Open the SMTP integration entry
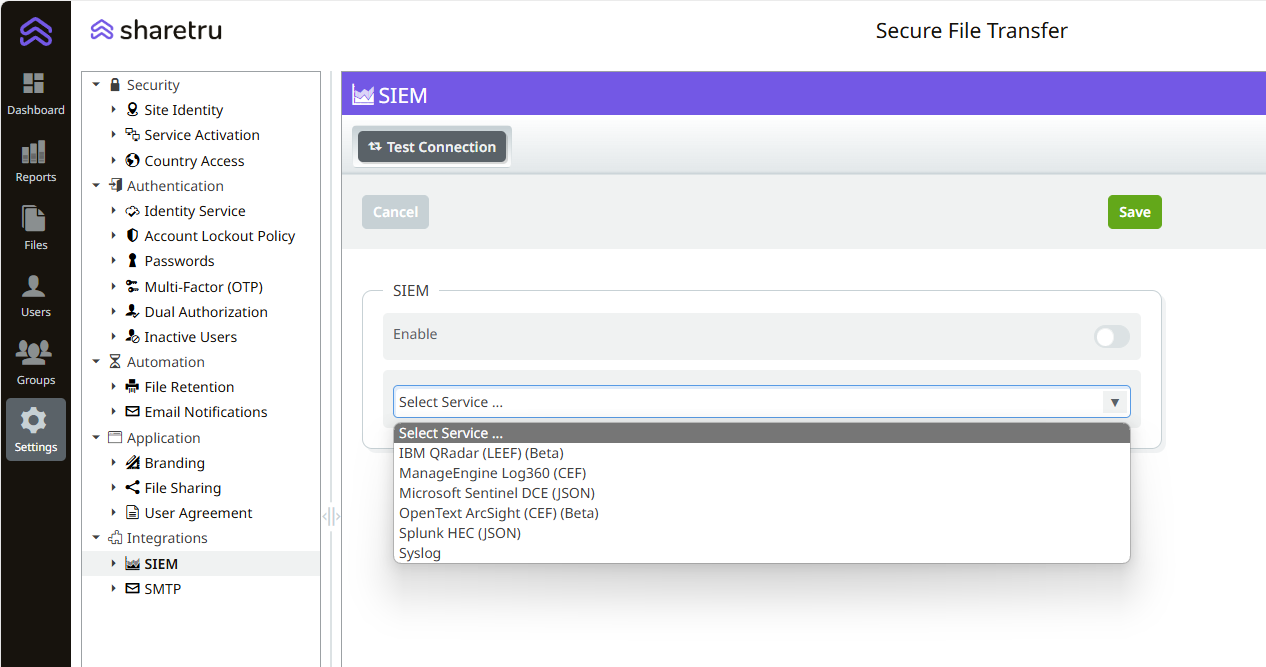The image size is (1266, 667). [160, 588]
